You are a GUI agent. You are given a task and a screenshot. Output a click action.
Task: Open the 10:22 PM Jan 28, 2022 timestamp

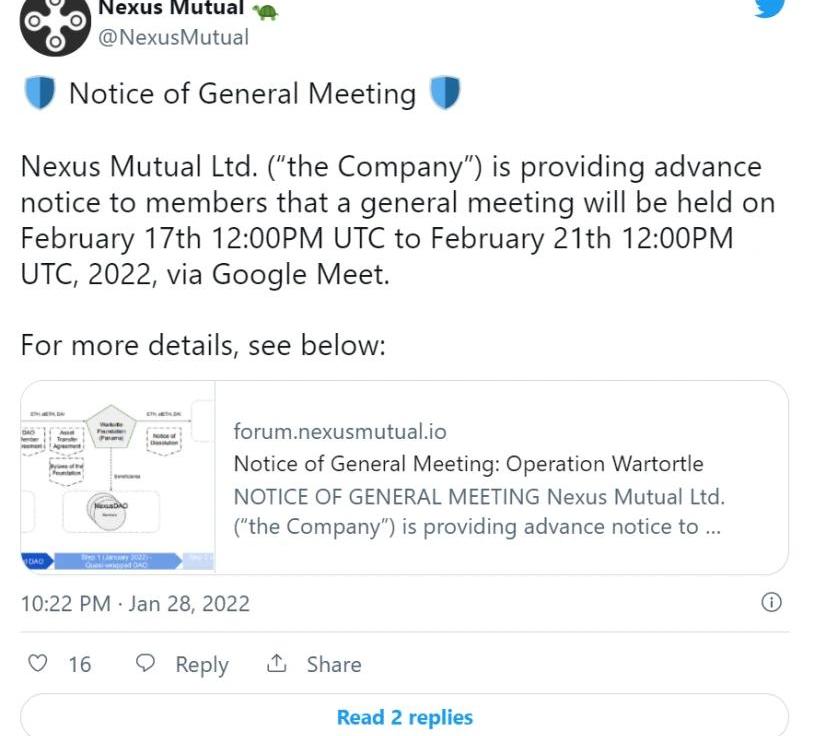coord(135,604)
